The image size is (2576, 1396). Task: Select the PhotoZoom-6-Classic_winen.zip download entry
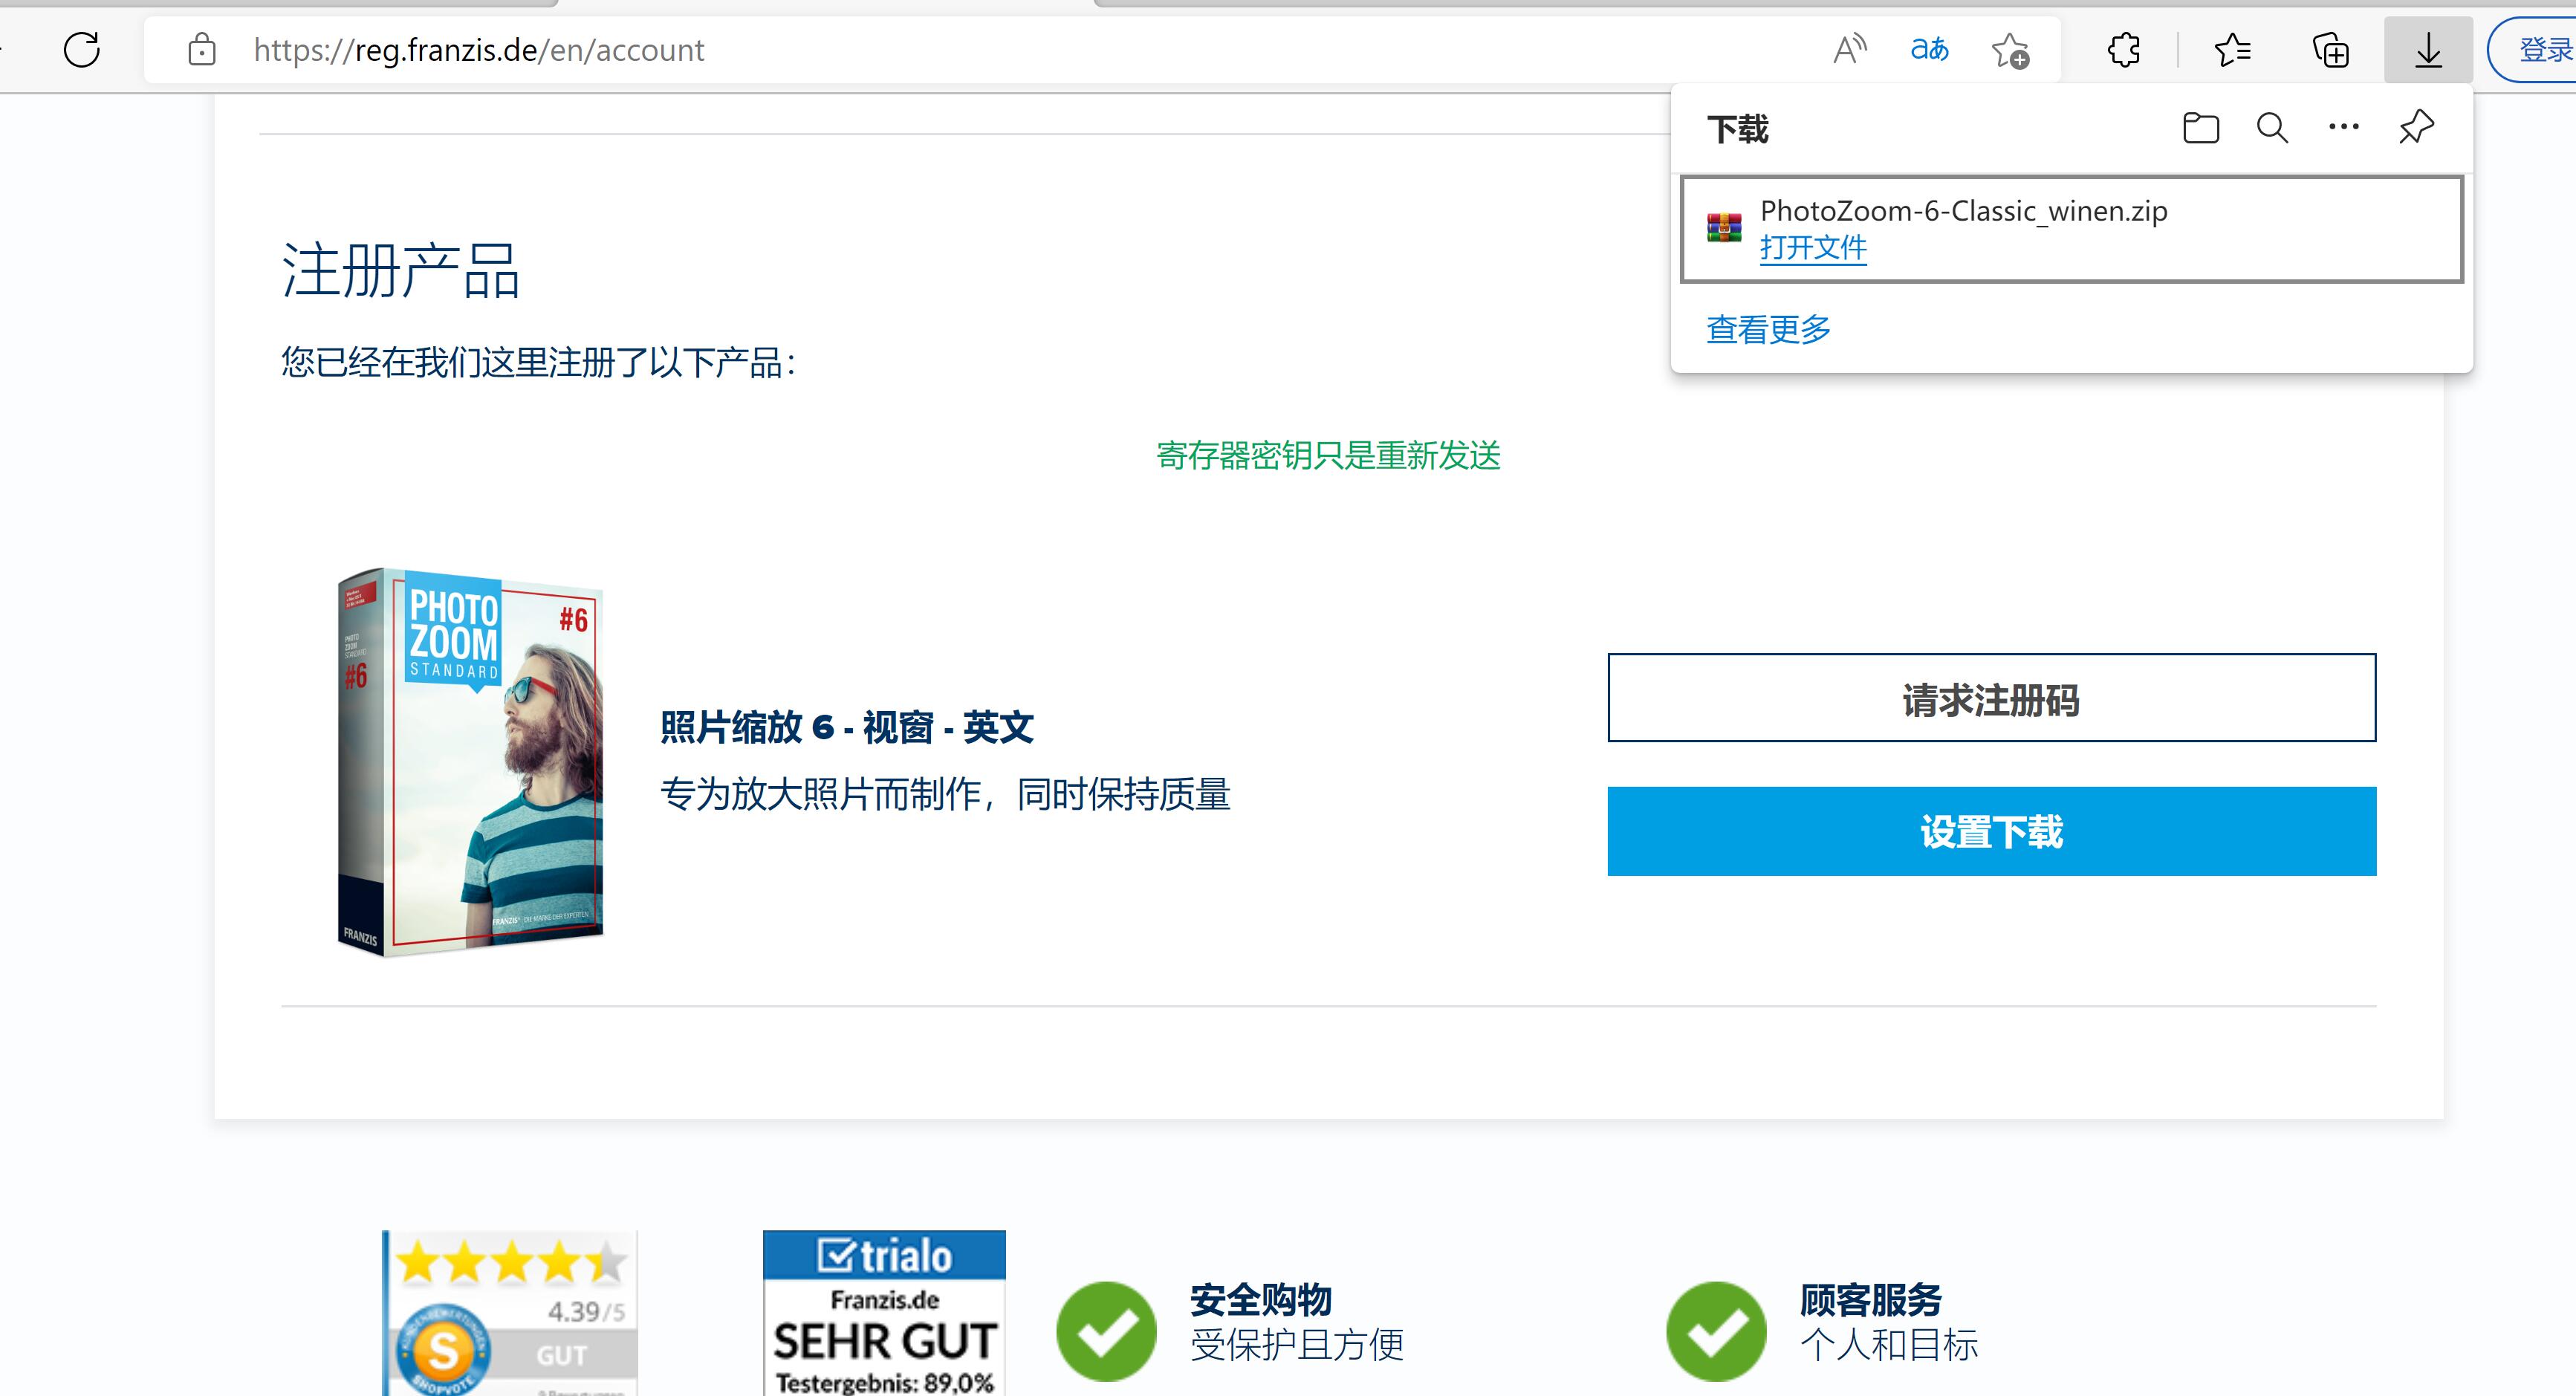2071,230
